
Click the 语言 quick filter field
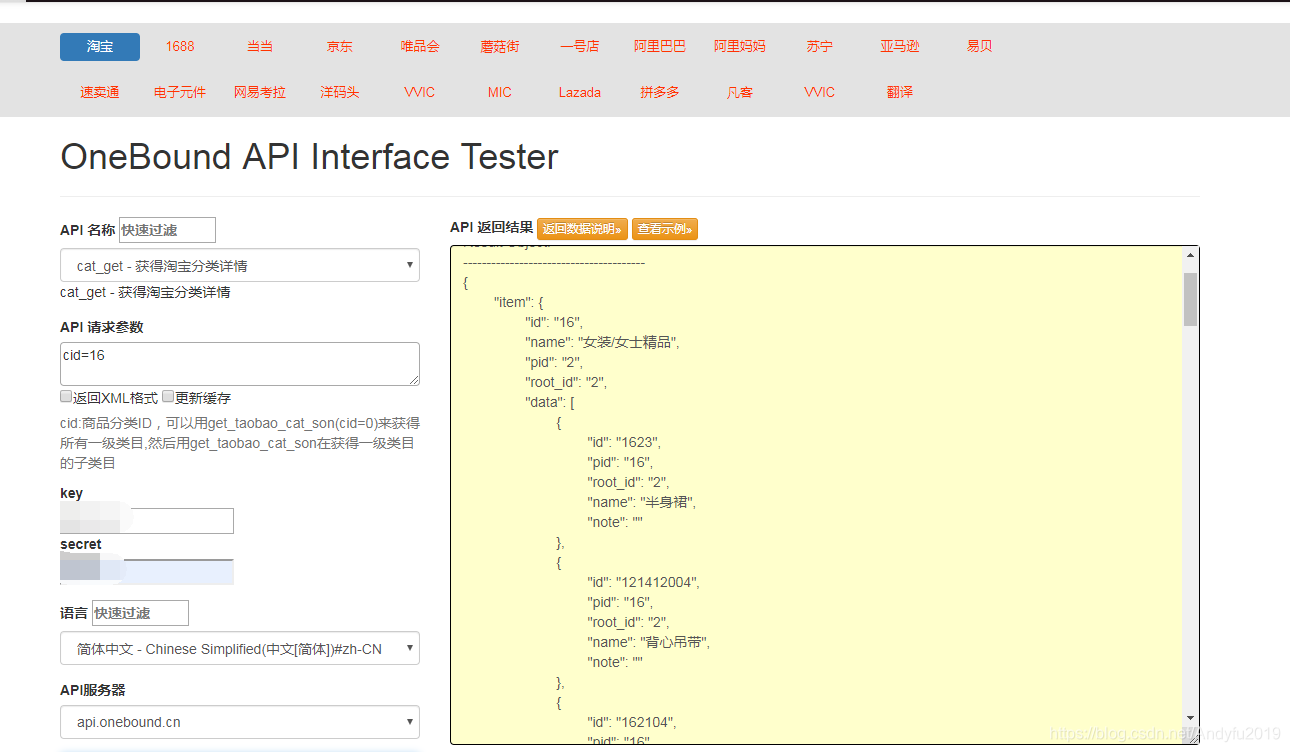(140, 613)
